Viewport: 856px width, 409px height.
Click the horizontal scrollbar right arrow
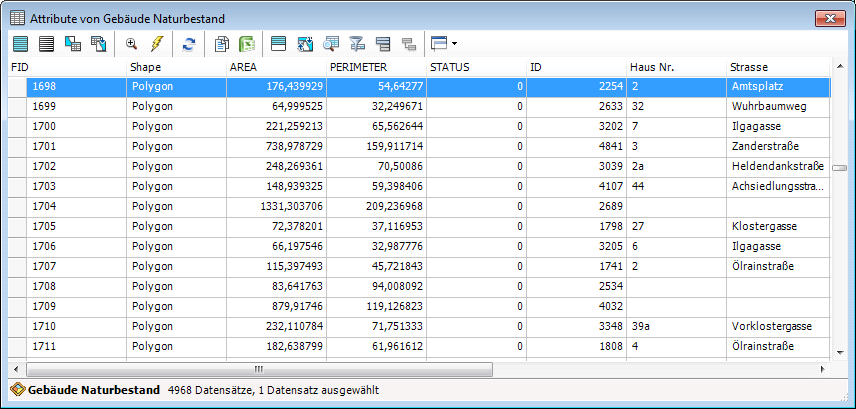pyautogui.click(x=824, y=369)
